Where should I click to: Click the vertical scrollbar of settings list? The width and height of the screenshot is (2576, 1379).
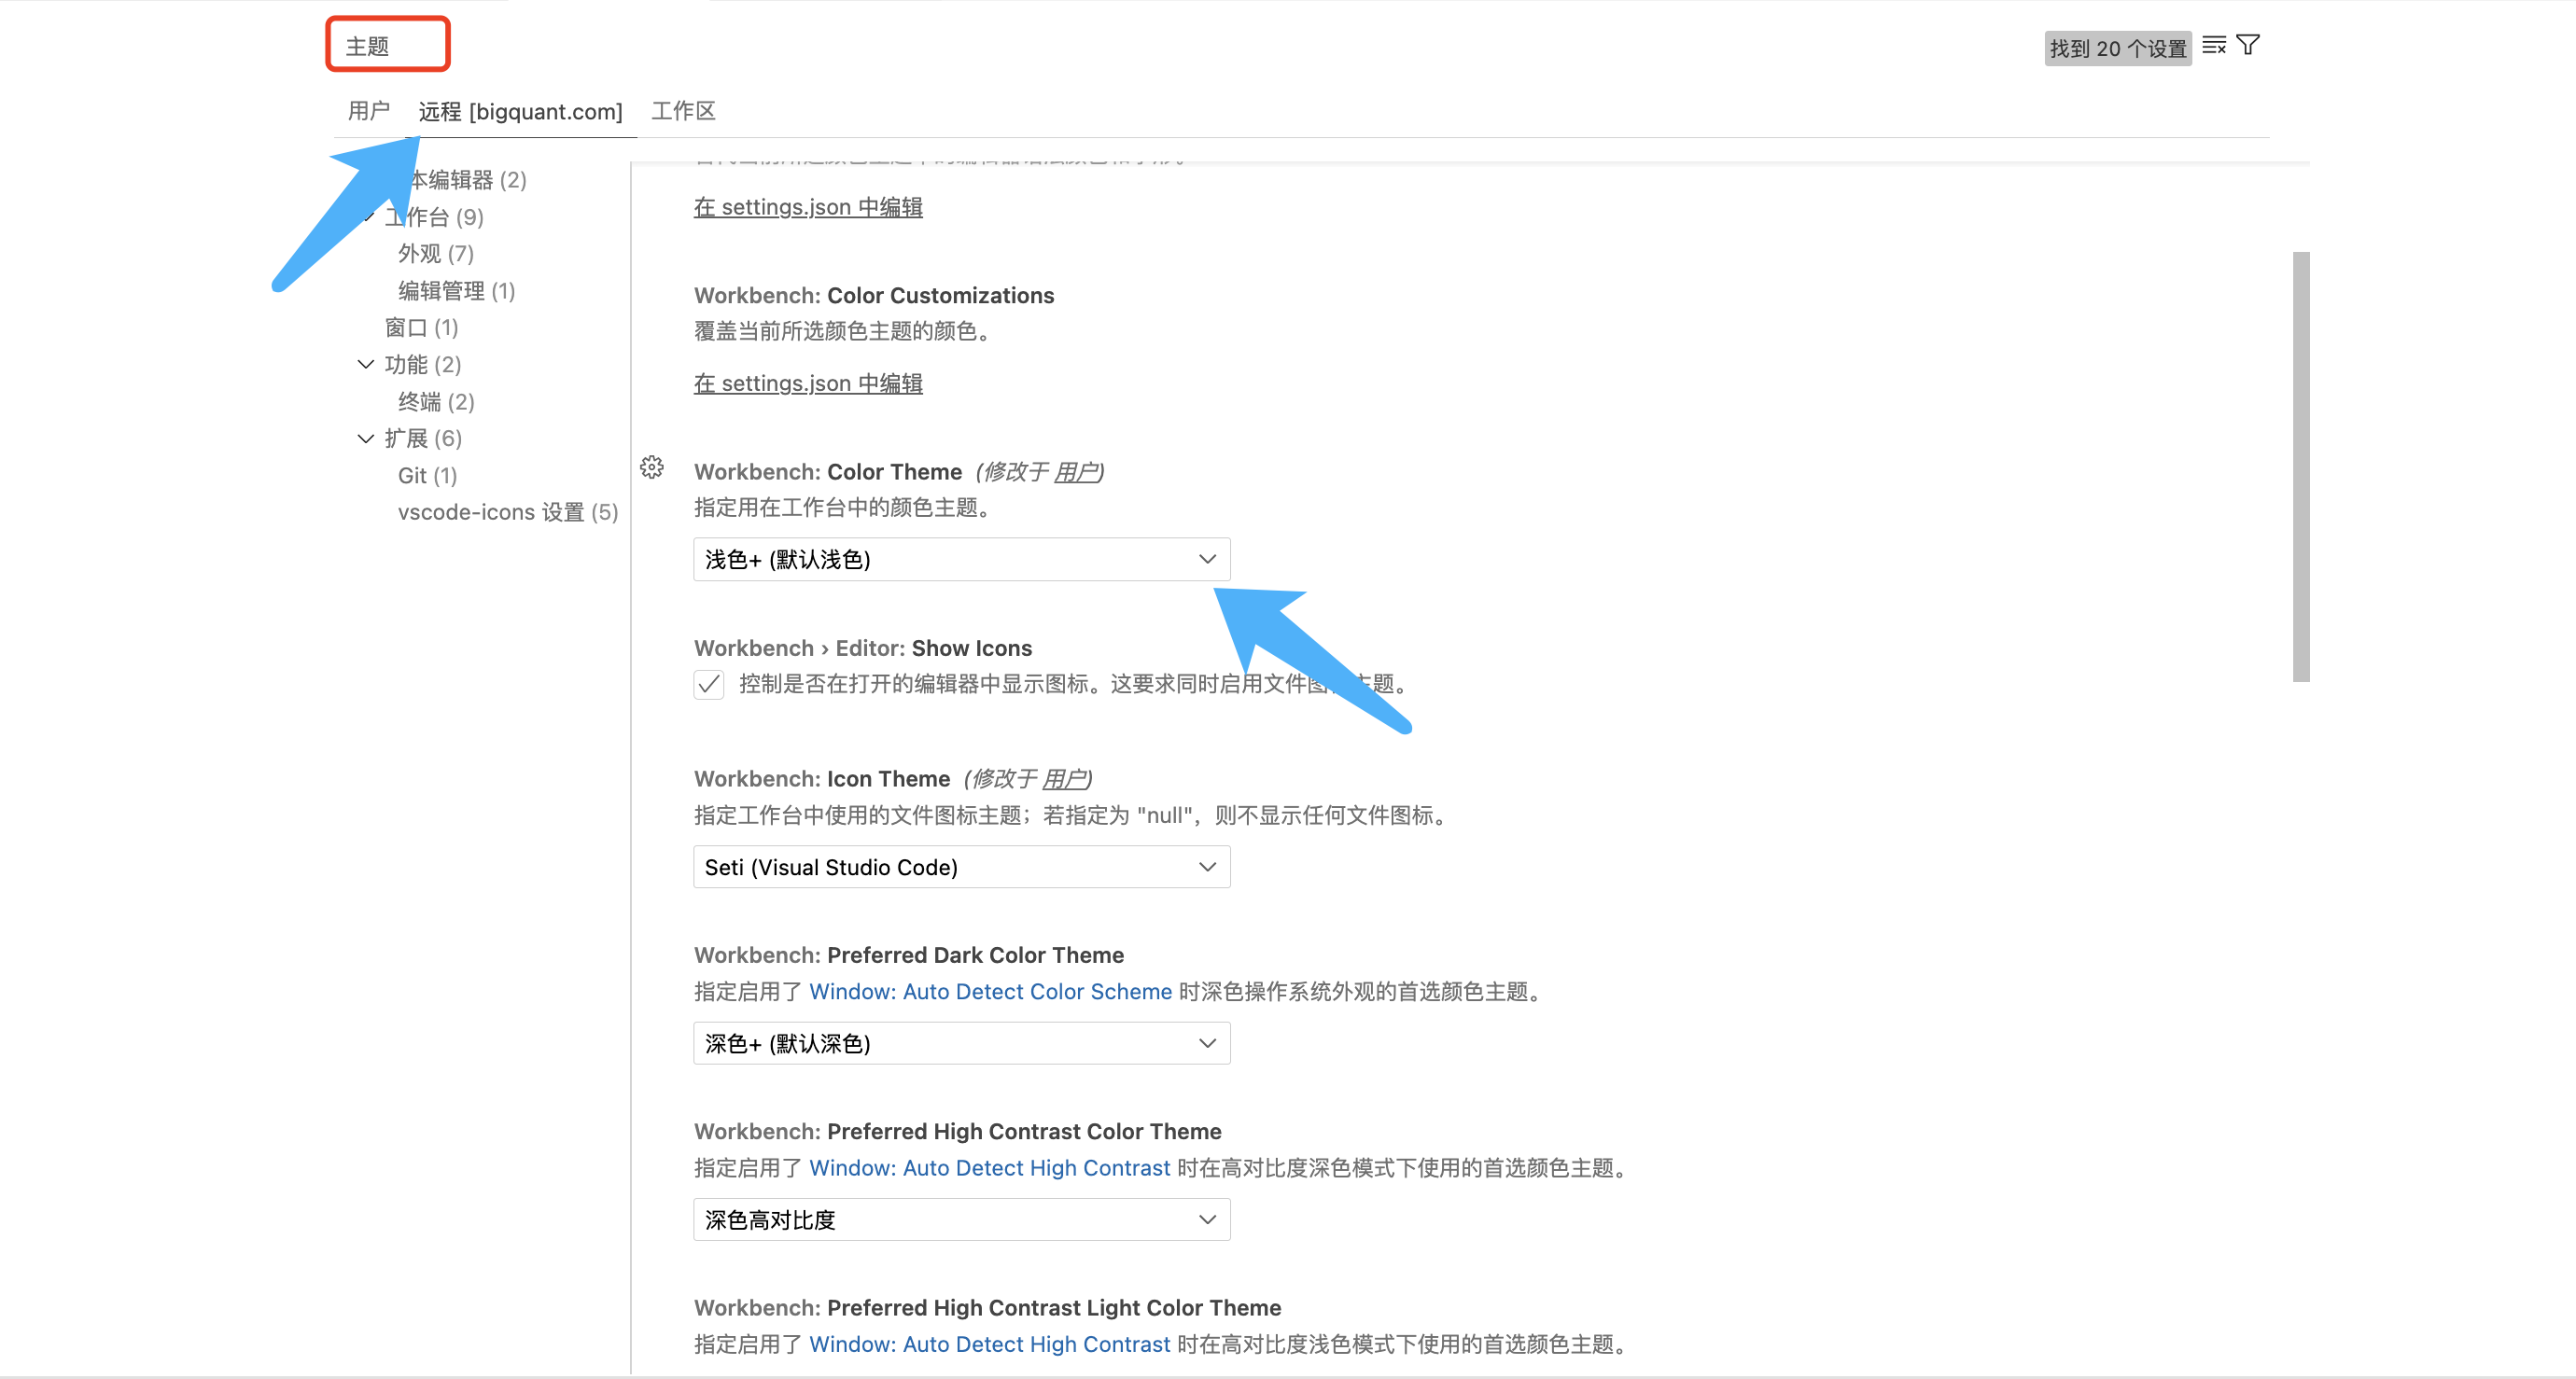(x=2301, y=466)
